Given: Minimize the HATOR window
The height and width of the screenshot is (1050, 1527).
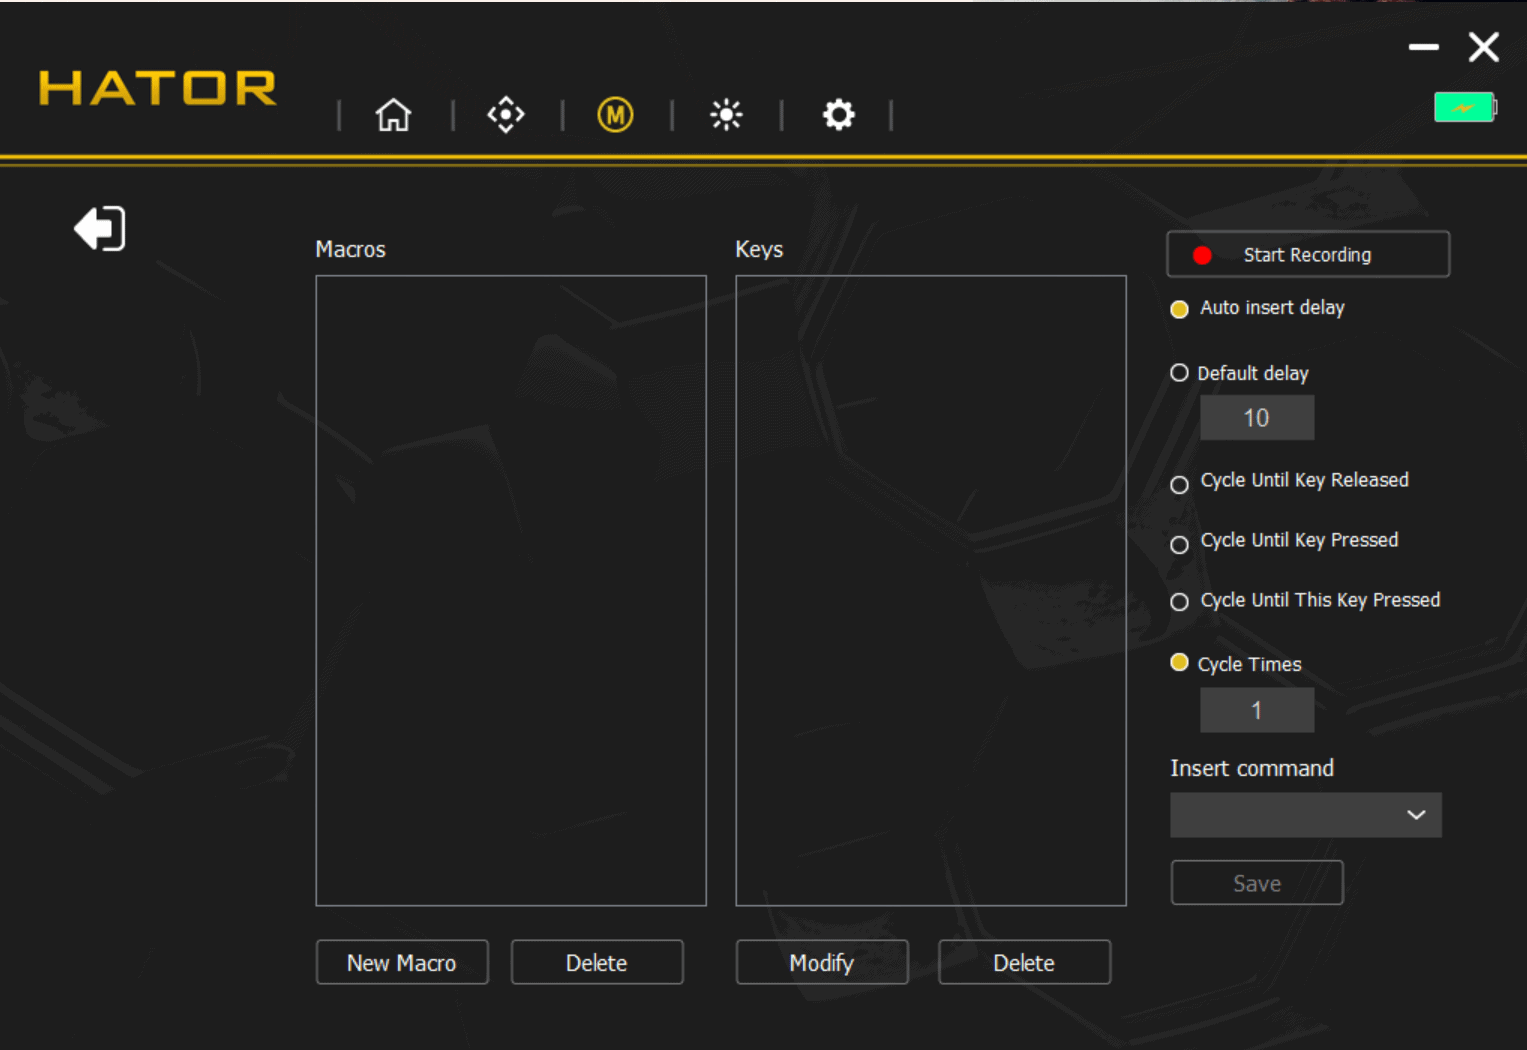Looking at the screenshot, I should 1423,47.
